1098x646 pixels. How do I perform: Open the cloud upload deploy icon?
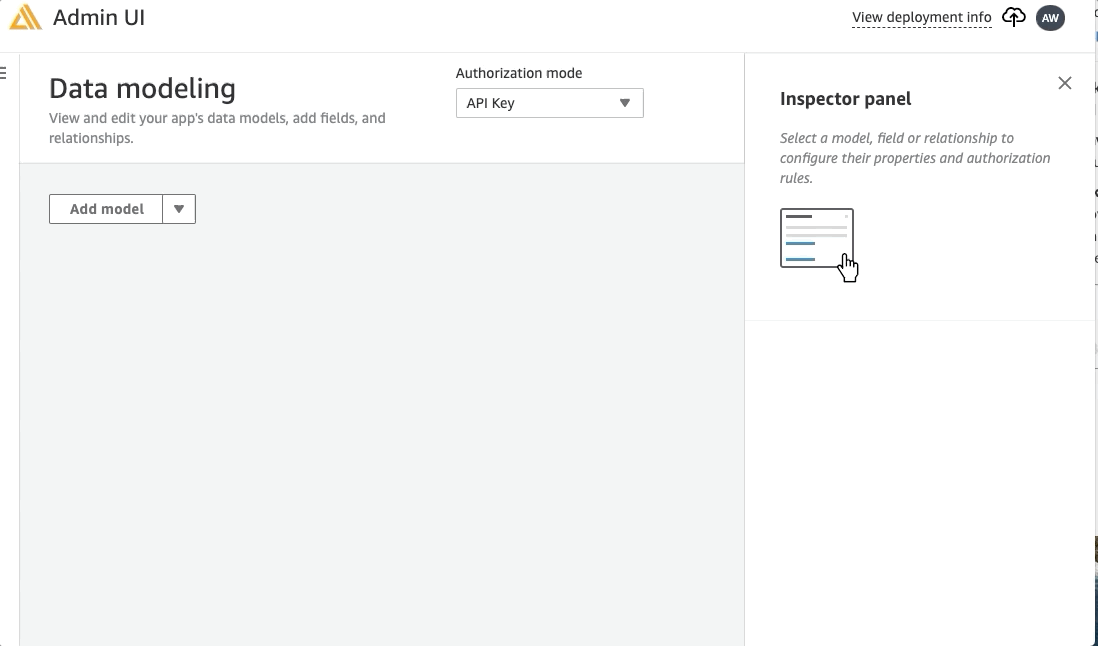click(x=1013, y=17)
